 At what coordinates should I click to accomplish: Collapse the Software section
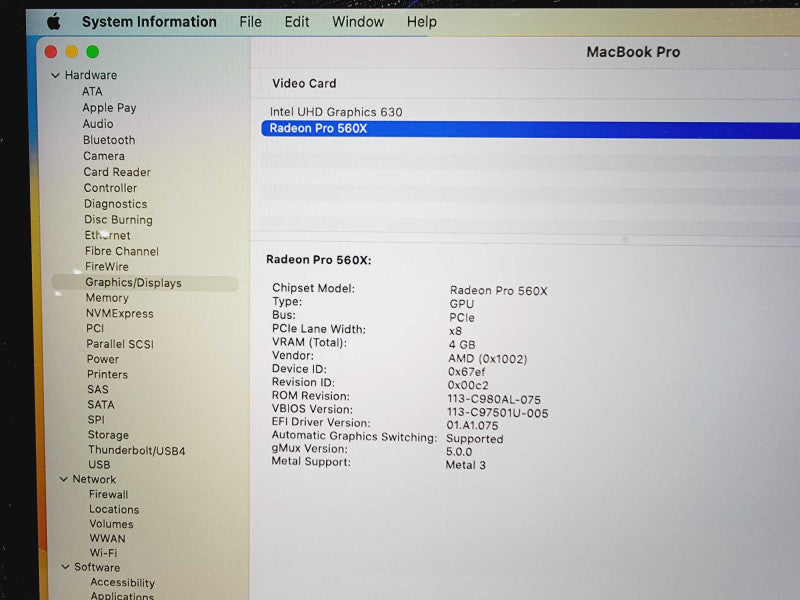(65, 567)
